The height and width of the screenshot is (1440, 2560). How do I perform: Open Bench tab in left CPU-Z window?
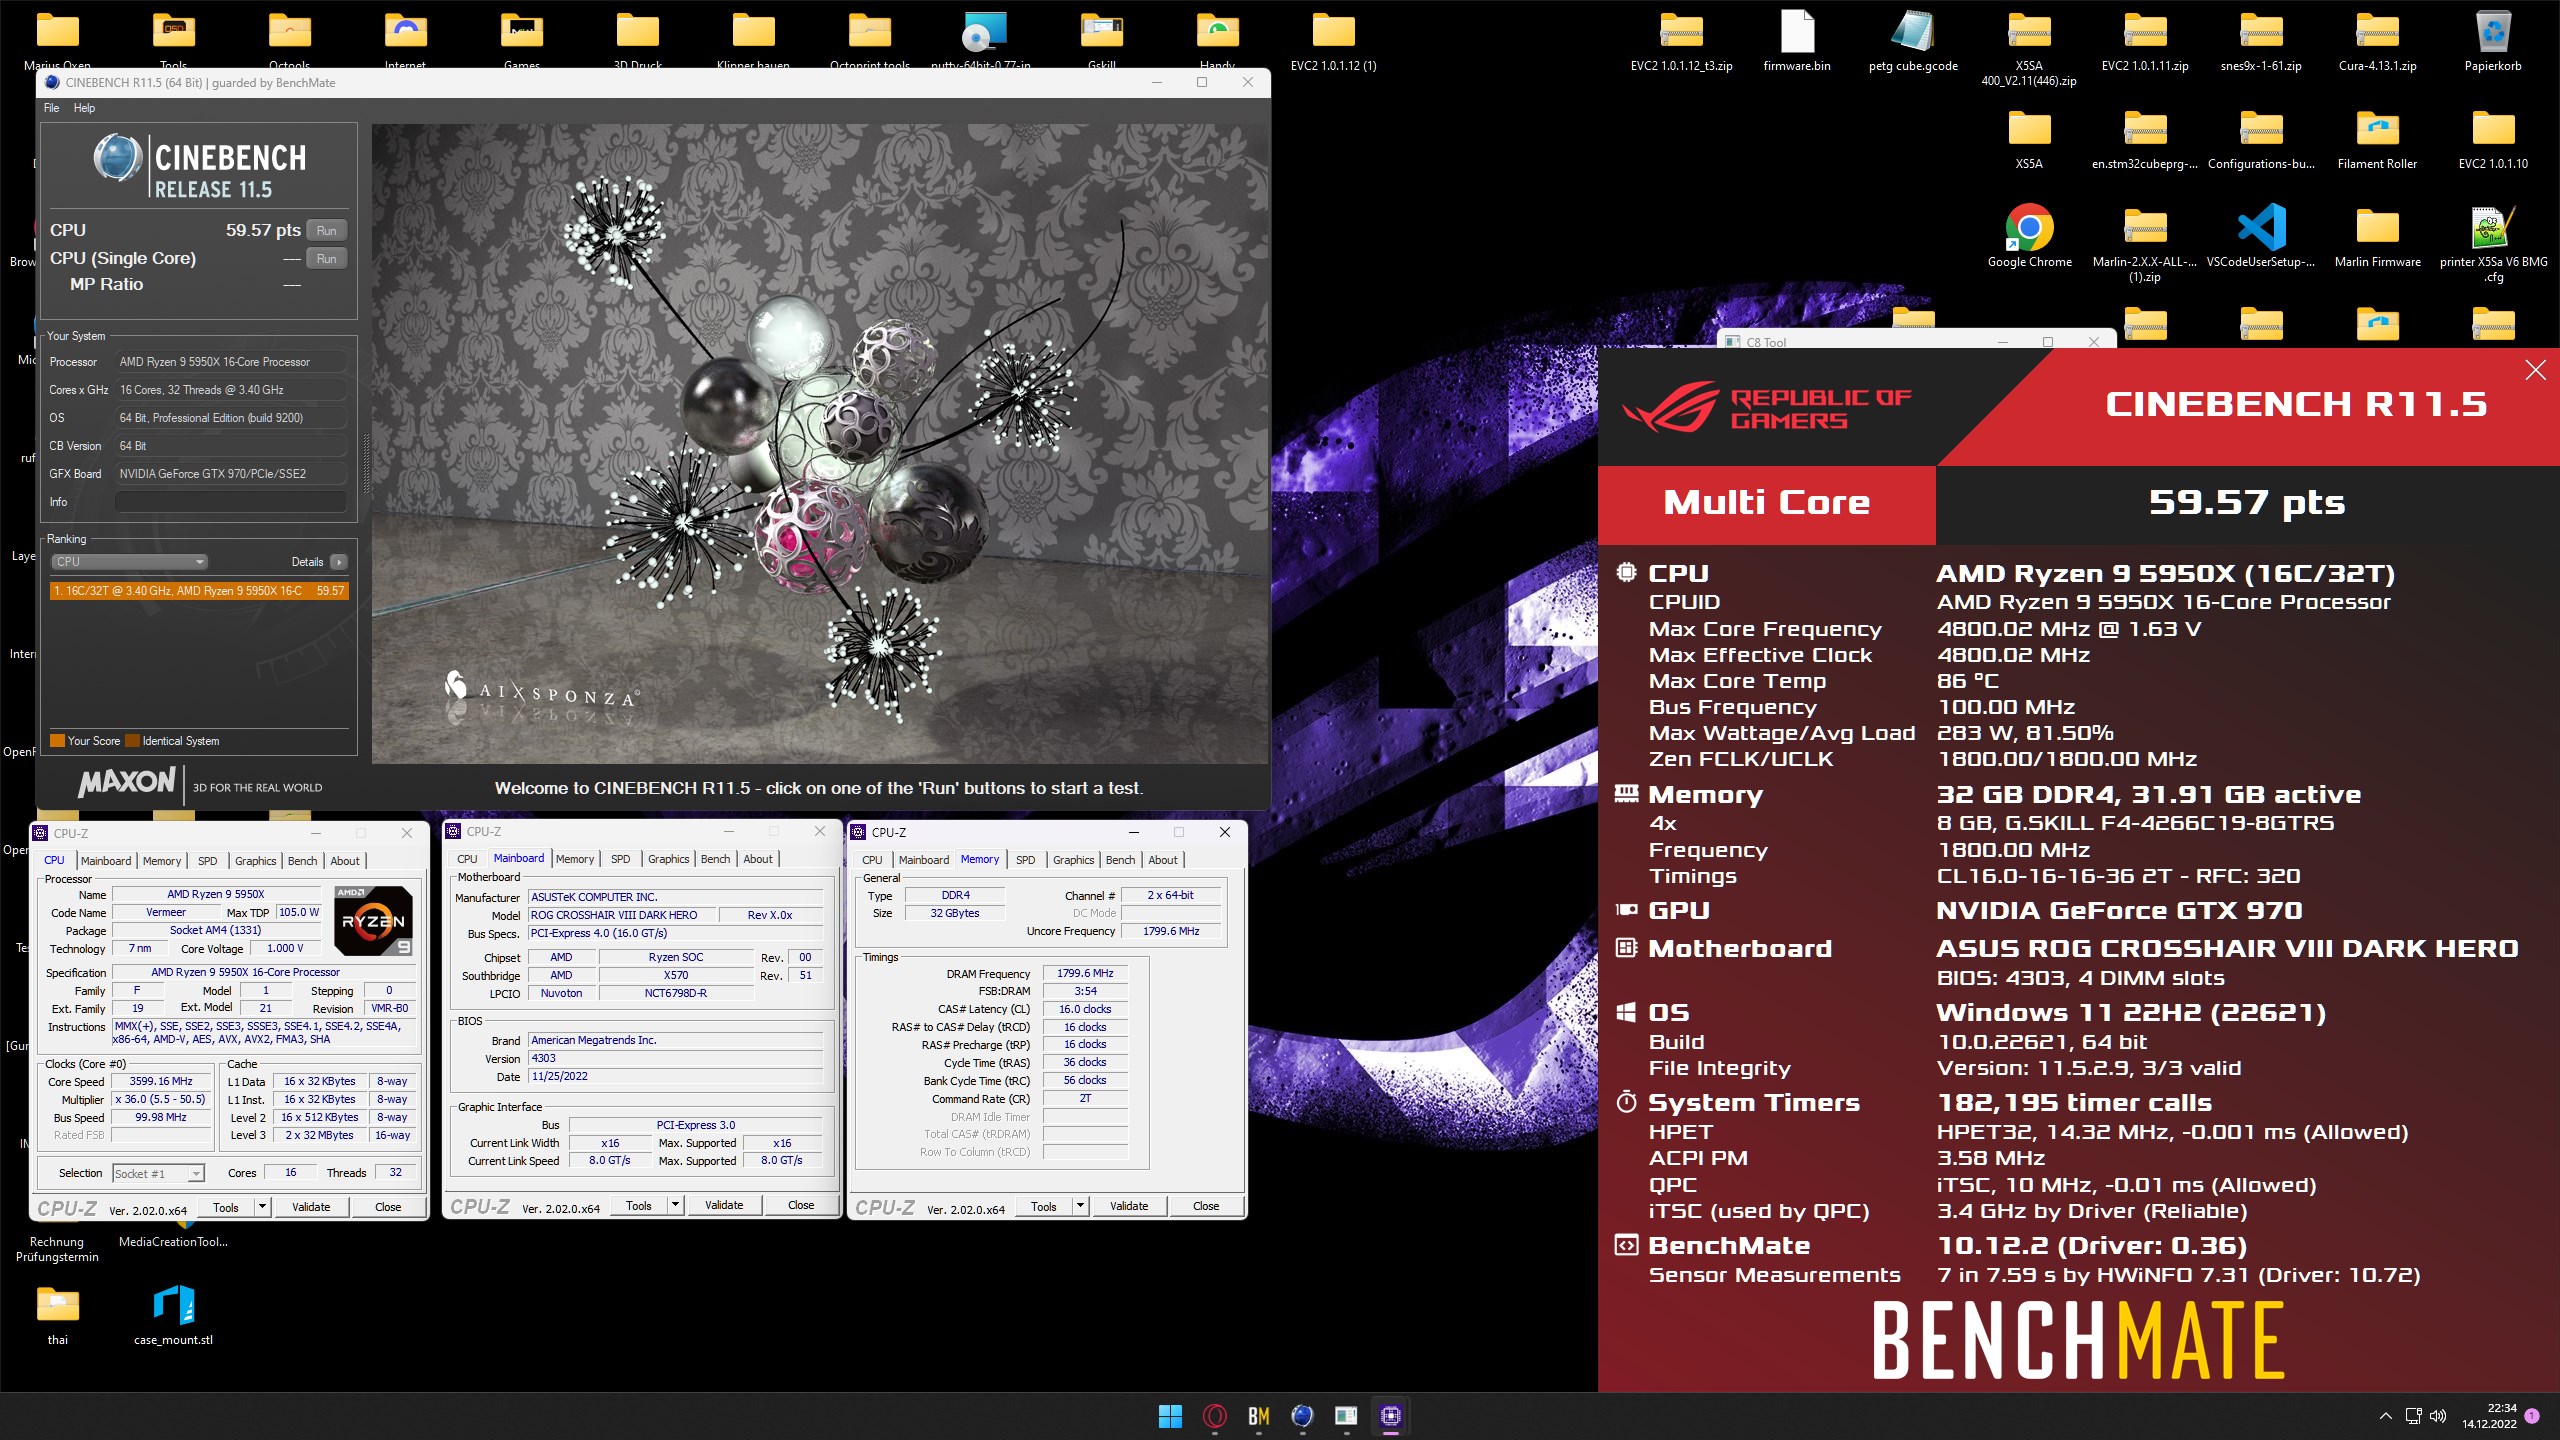(302, 861)
